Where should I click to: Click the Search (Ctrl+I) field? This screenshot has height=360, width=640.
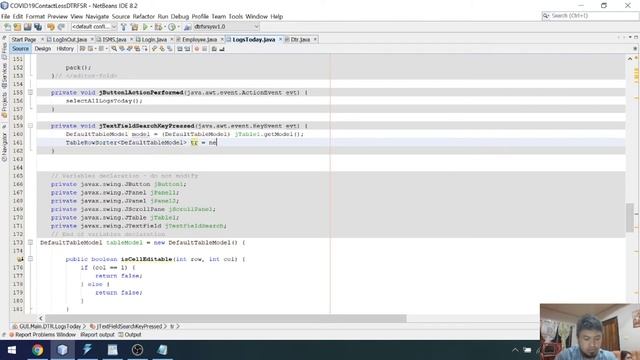point(590,16)
